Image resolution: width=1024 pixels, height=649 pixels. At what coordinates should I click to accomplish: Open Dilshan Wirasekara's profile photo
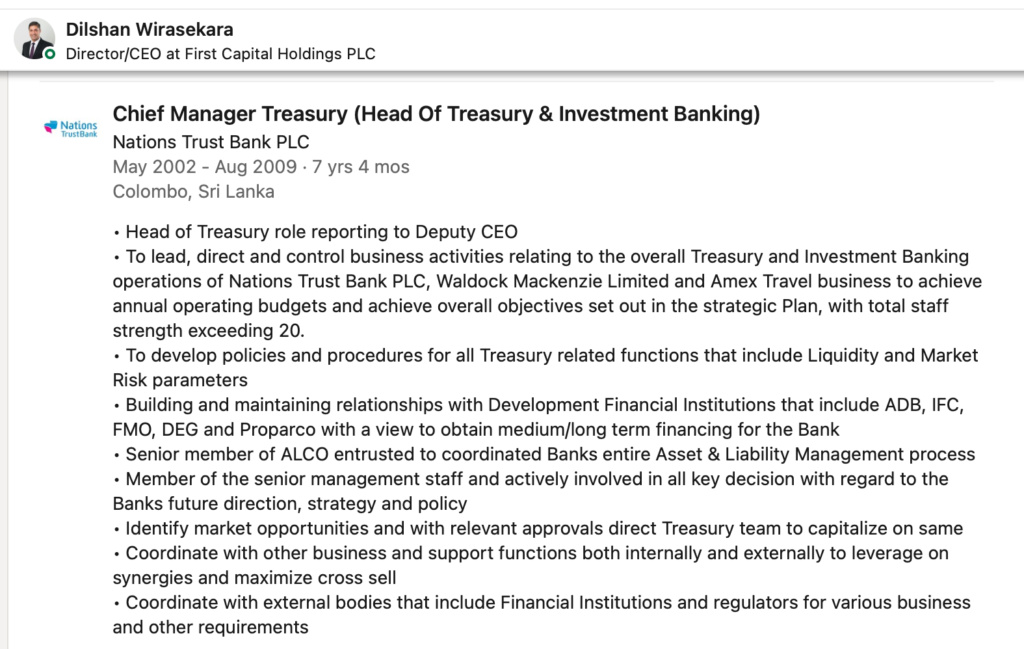[34, 39]
